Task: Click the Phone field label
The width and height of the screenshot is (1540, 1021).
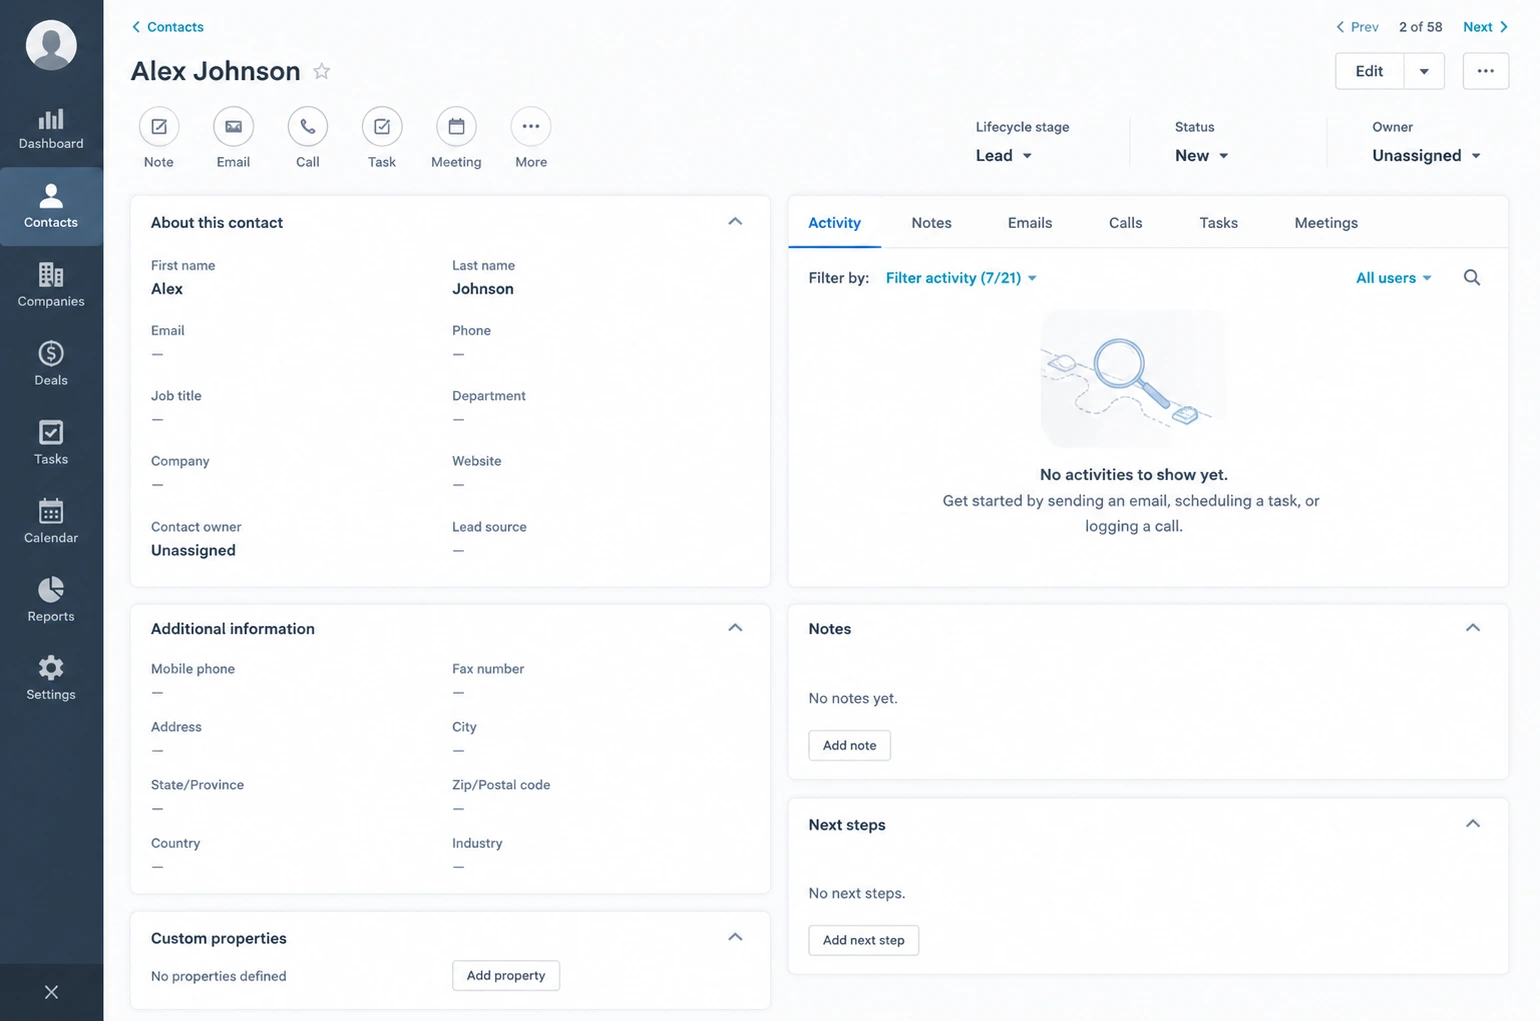Action: click(471, 331)
